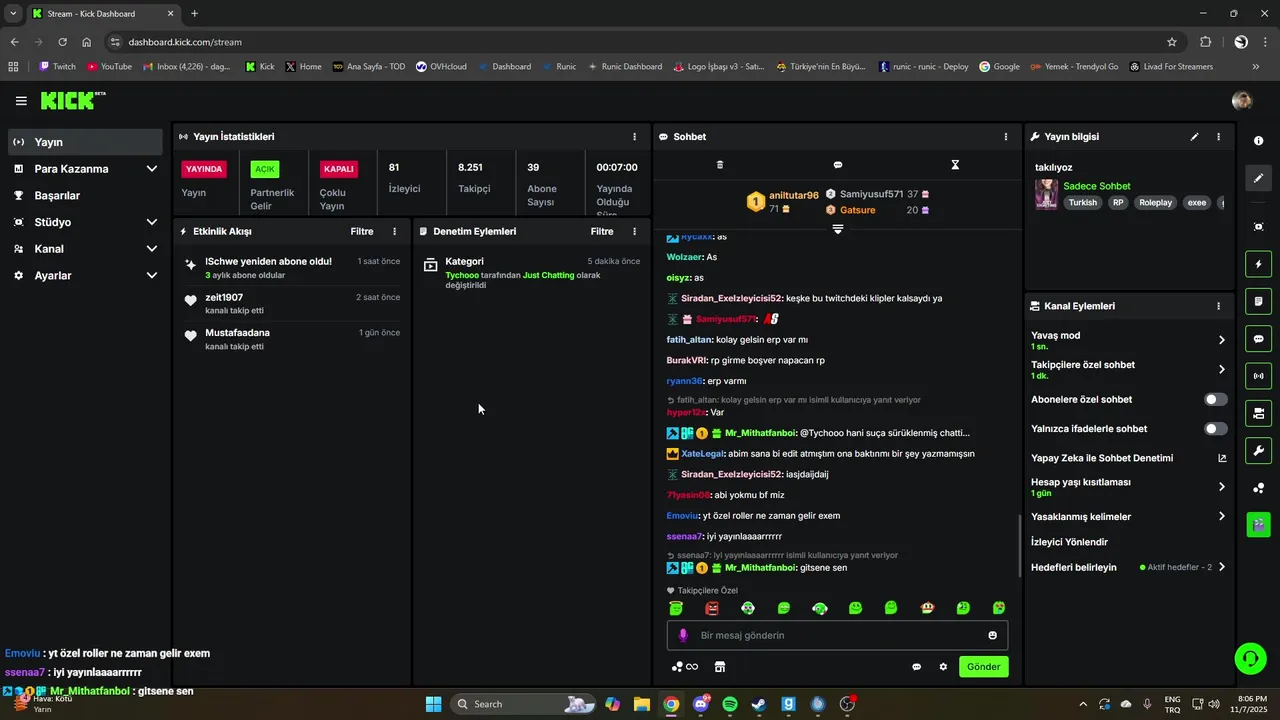Click the purple microphone icon in the message box
1280x720 pixels.
[684, 635]
